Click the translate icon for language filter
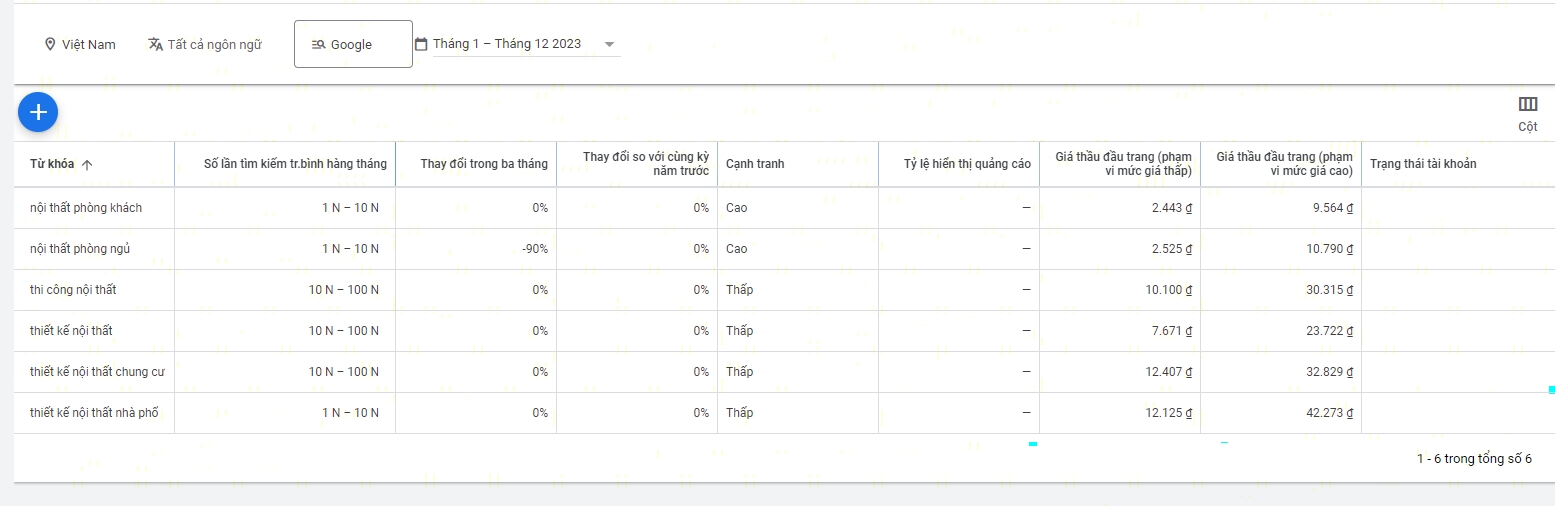1555x506 pixels. 155,44
